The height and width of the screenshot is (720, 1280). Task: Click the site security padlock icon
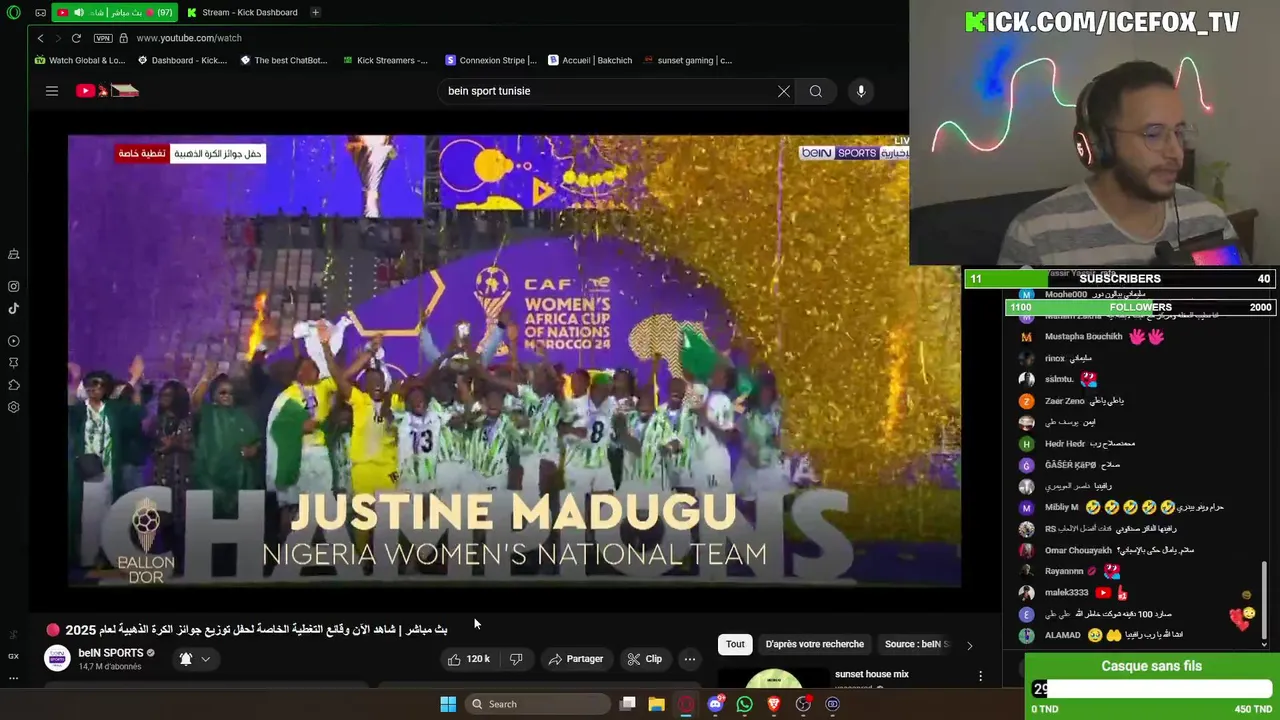click(123, 38)
